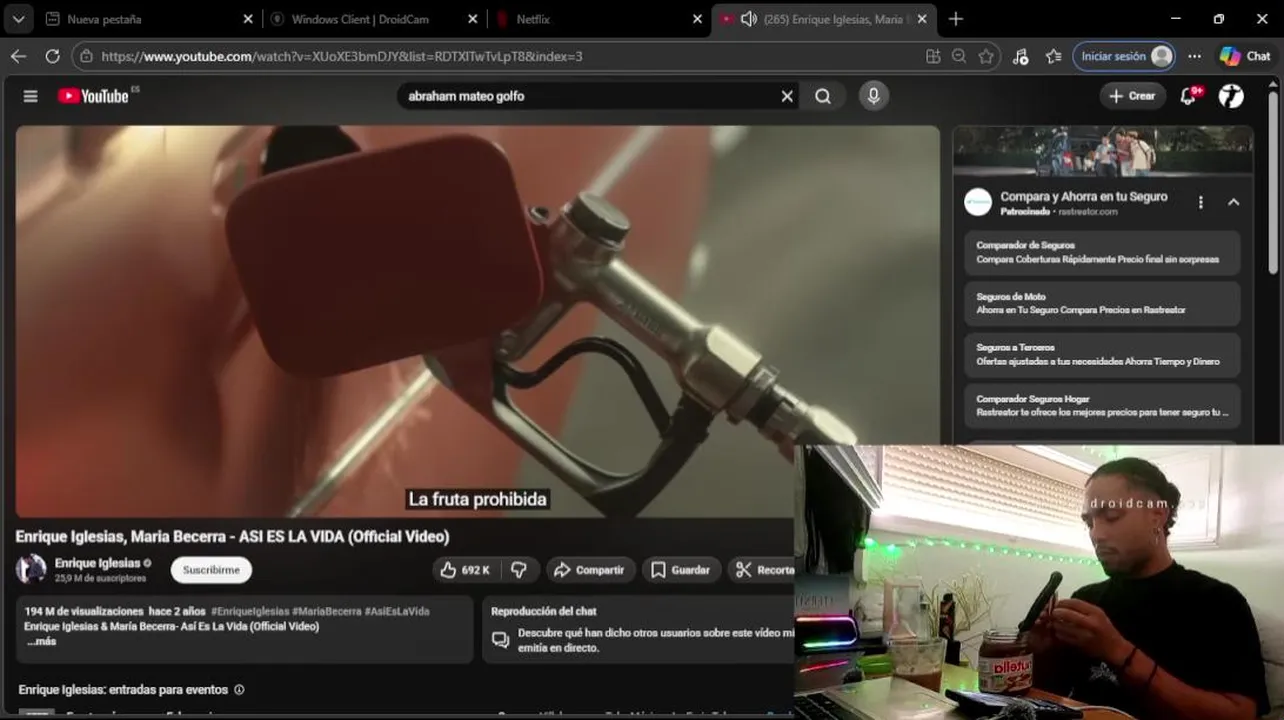Open the browser tab list dropdown
Screen dimensions: 1284x720
coord(18,19)
